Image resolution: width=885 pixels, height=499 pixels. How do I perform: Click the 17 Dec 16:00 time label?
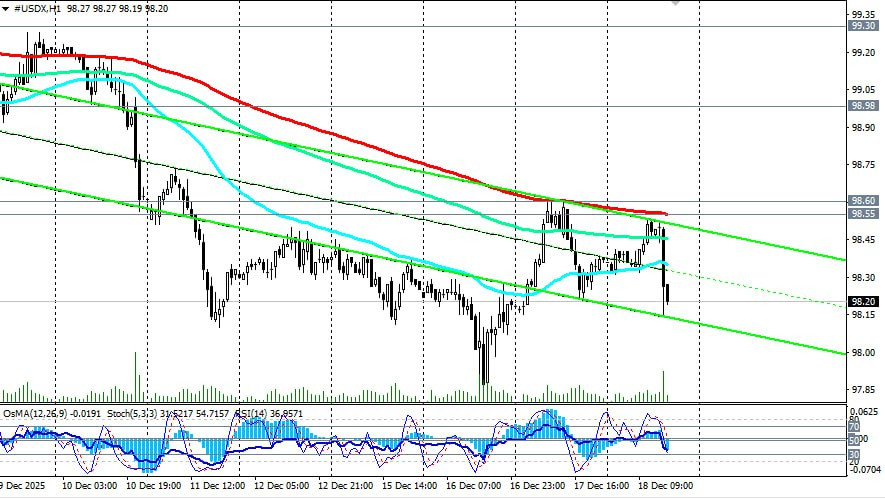coord(601,485)
